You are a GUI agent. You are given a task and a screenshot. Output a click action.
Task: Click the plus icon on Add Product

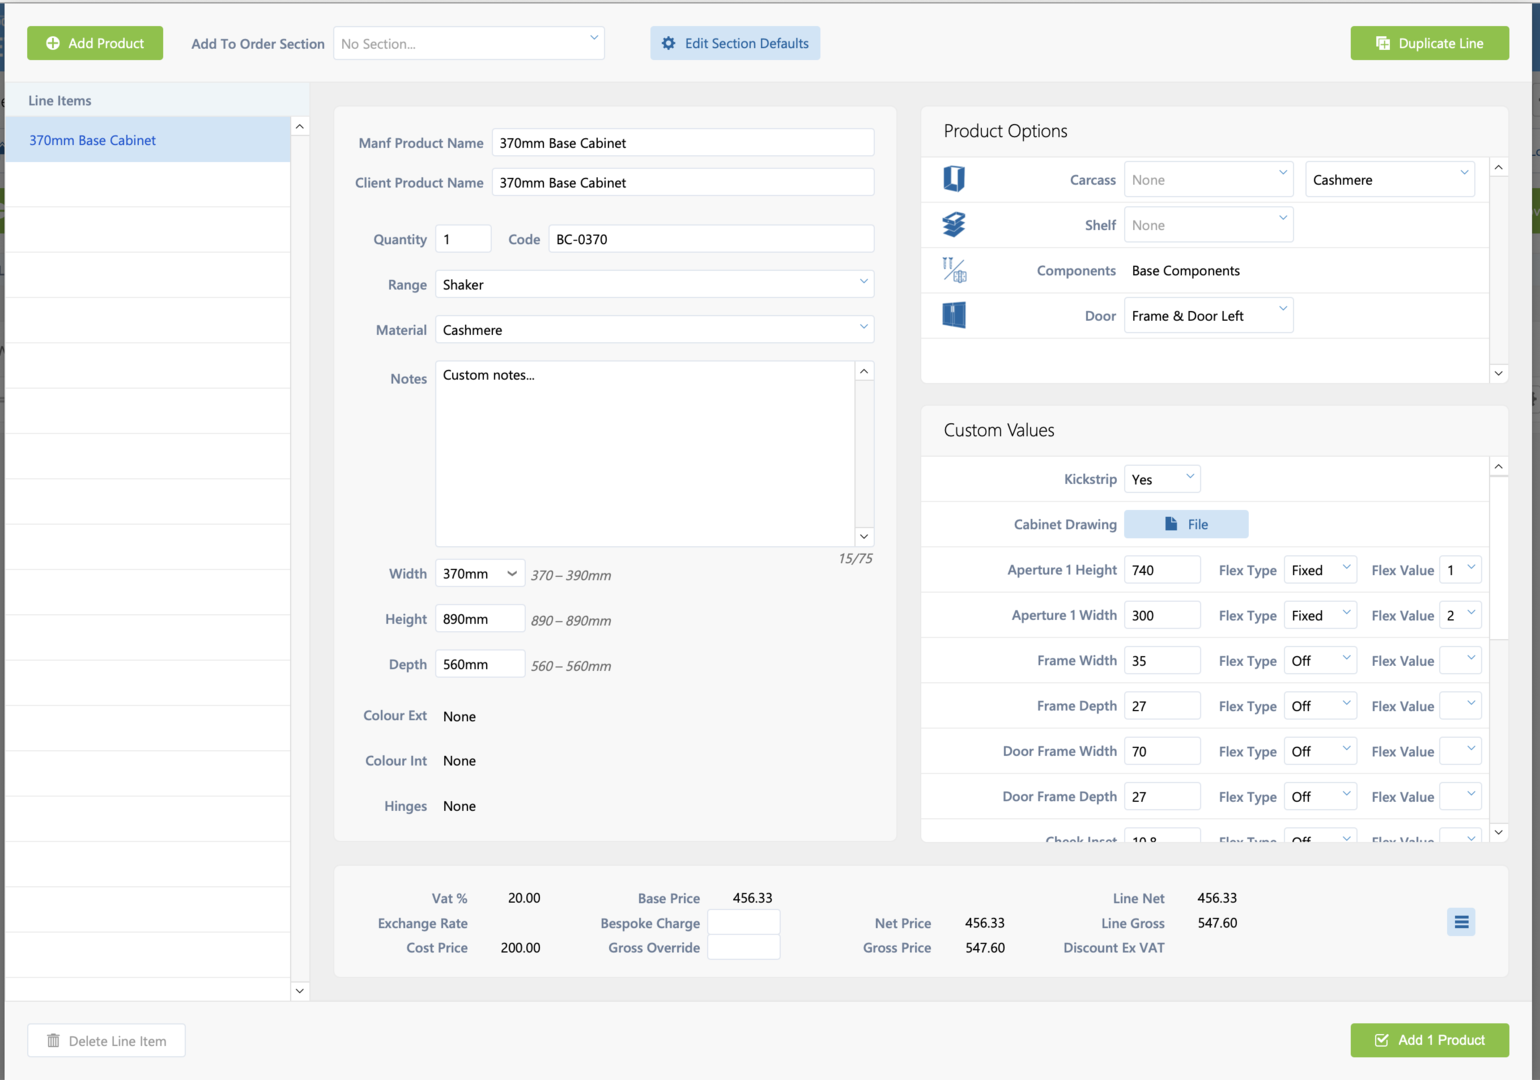click(53, 43)
